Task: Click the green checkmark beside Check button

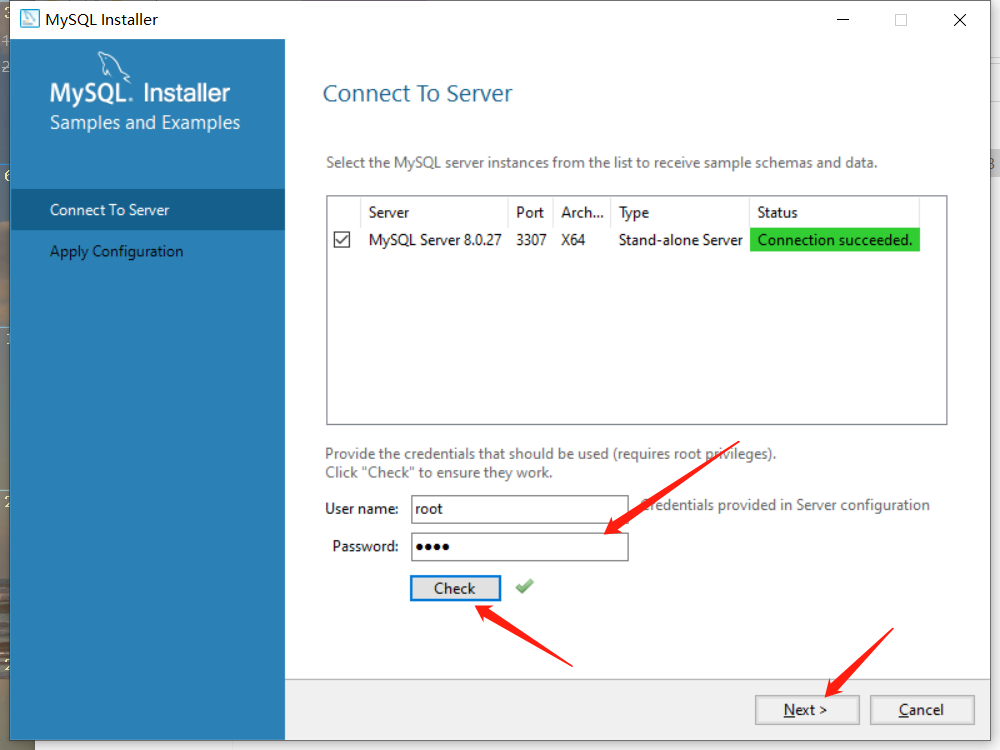Action: click(524, 585)
